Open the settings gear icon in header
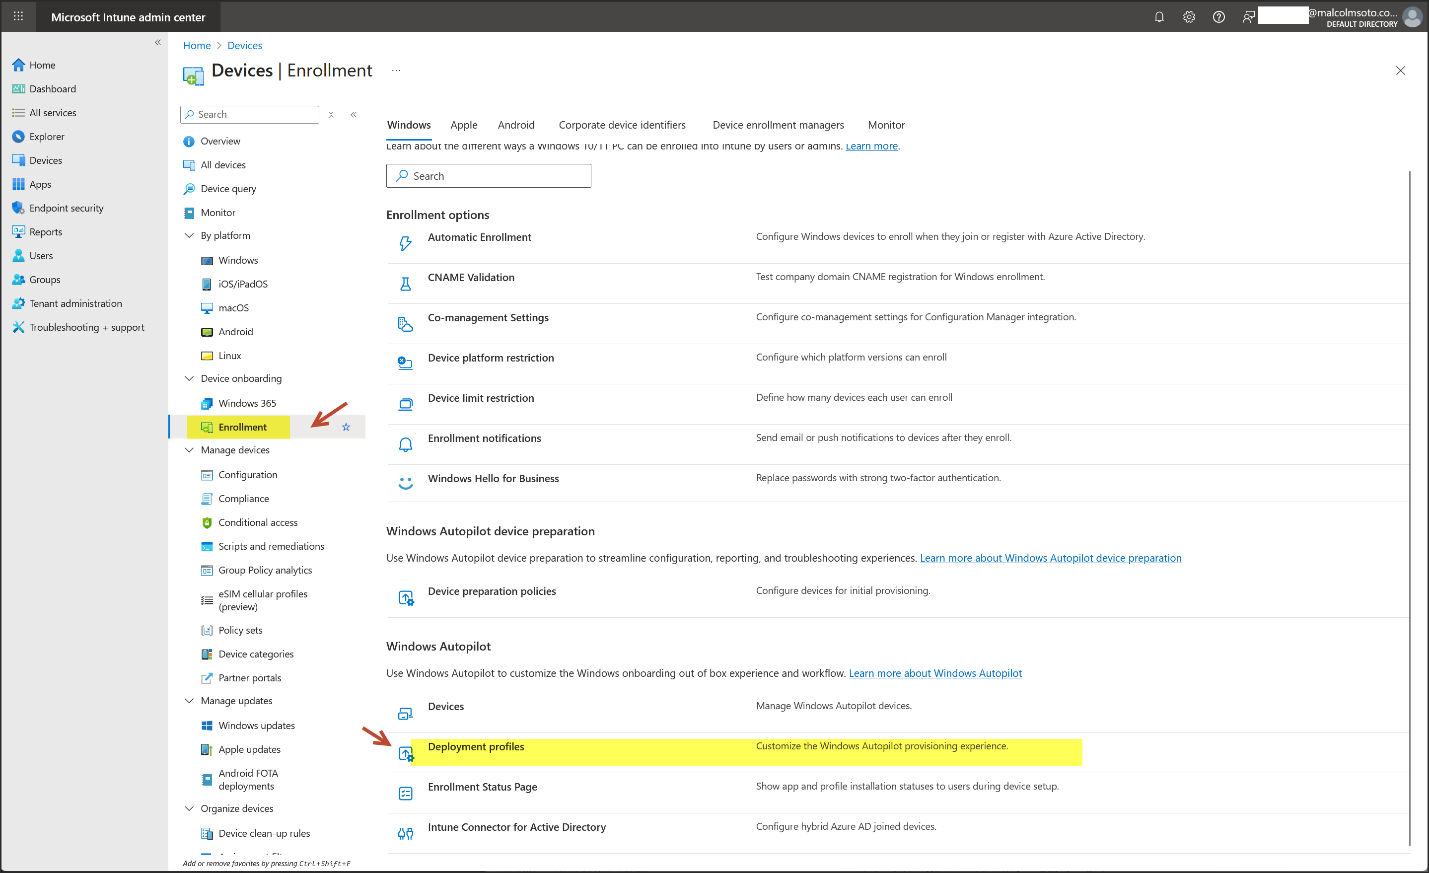This screenshot has height=873, width=1429. (x=1189, y=17)
